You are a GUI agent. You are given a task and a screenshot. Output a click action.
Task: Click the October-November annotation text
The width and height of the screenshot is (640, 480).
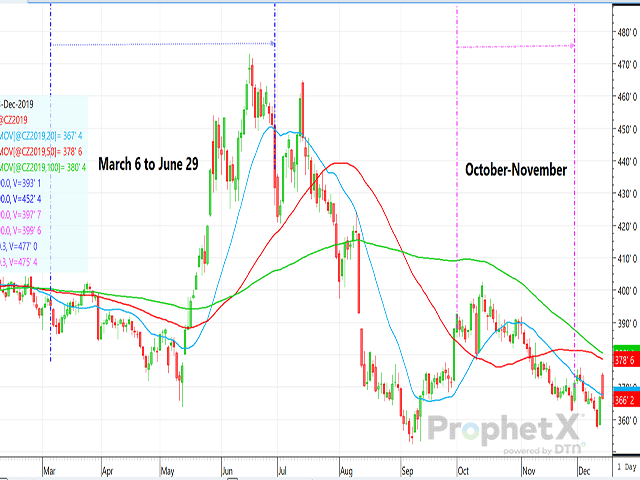[516, 170]
